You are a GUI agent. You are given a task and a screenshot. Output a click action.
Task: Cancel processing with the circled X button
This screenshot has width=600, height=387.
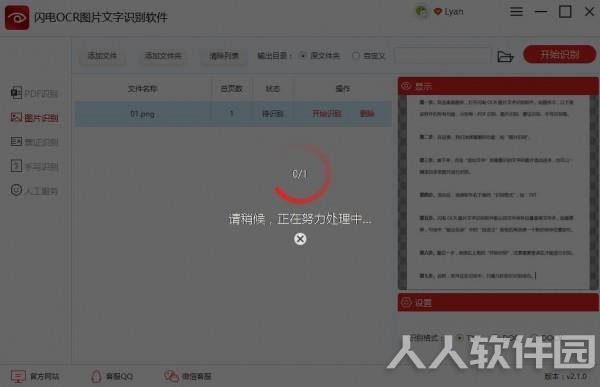pyautogui.click(x=300, y=239)
